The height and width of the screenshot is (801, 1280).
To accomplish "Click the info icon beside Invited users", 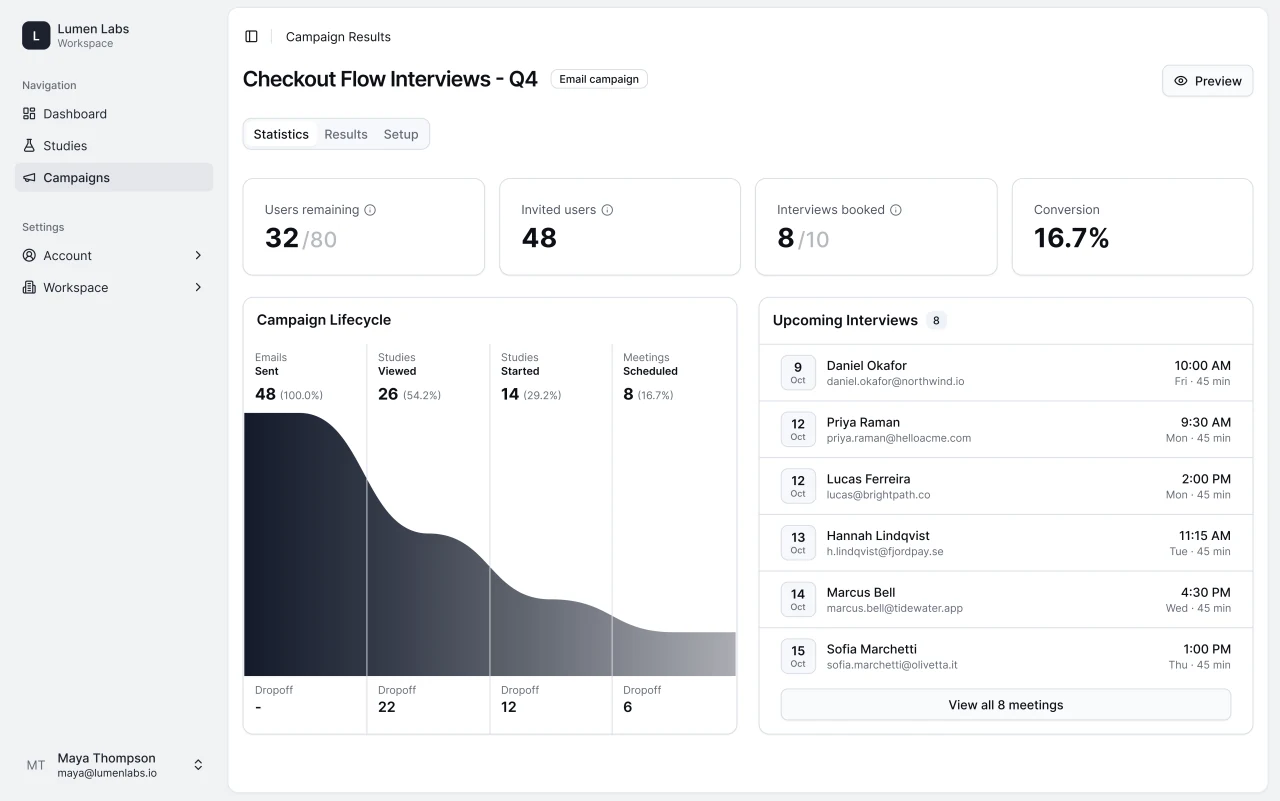I will click(607, 210).
